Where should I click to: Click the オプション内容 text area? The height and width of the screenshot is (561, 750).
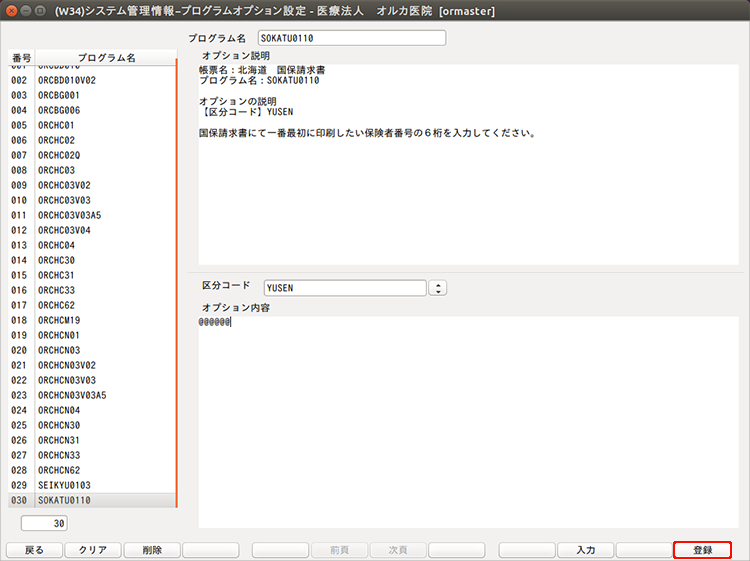tap(468, 422)
